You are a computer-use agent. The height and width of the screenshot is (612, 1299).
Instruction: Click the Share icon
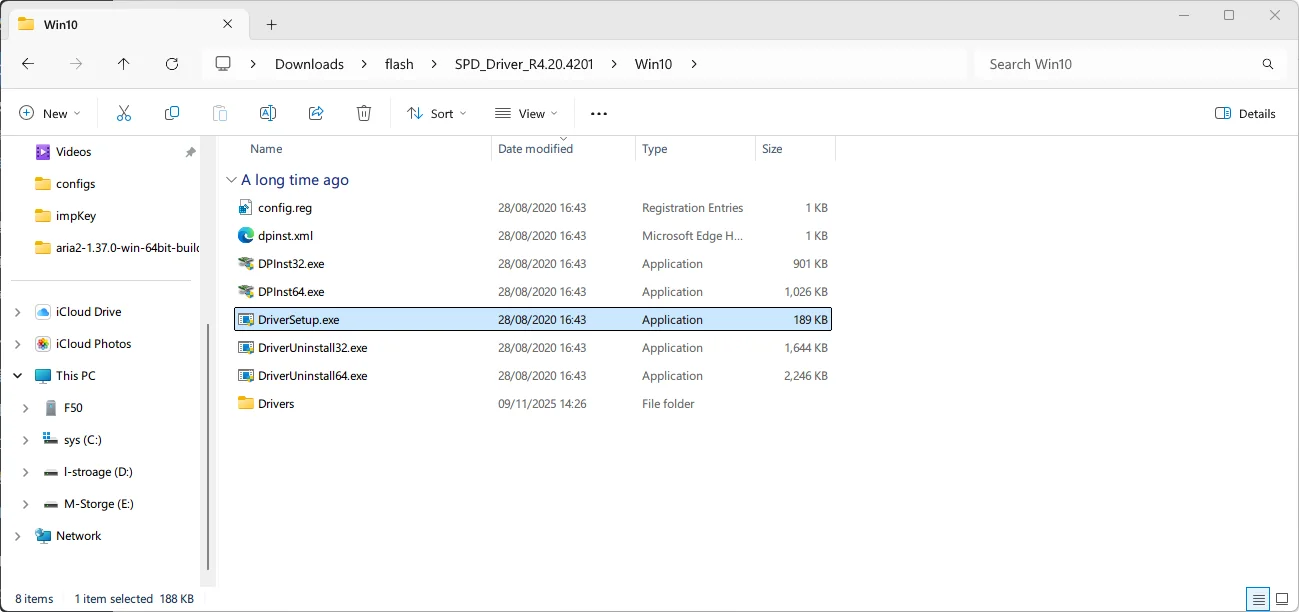coord(316,113)
